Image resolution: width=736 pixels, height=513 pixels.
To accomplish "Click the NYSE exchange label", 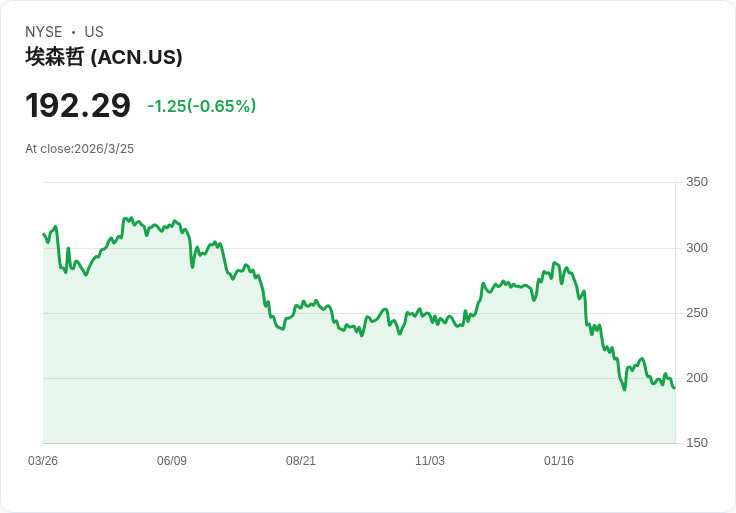I will pyautogui.click(x=43, y=32).
